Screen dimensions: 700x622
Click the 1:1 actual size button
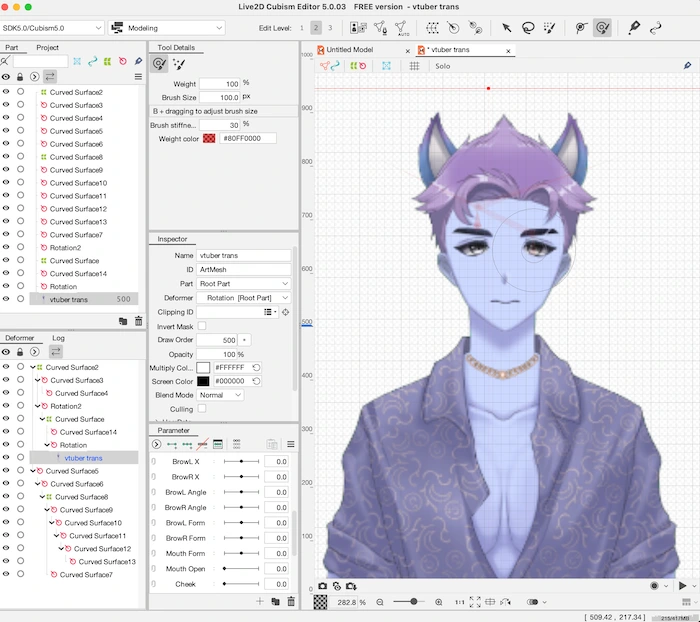pyautogui.click(x=459, y=602)
